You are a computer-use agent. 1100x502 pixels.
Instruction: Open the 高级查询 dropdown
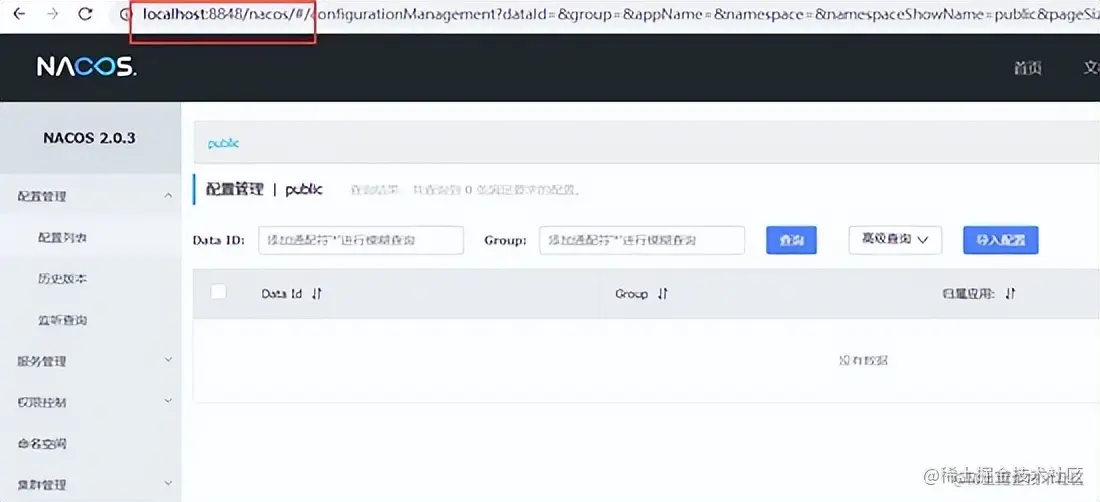[x=895, y=240]
